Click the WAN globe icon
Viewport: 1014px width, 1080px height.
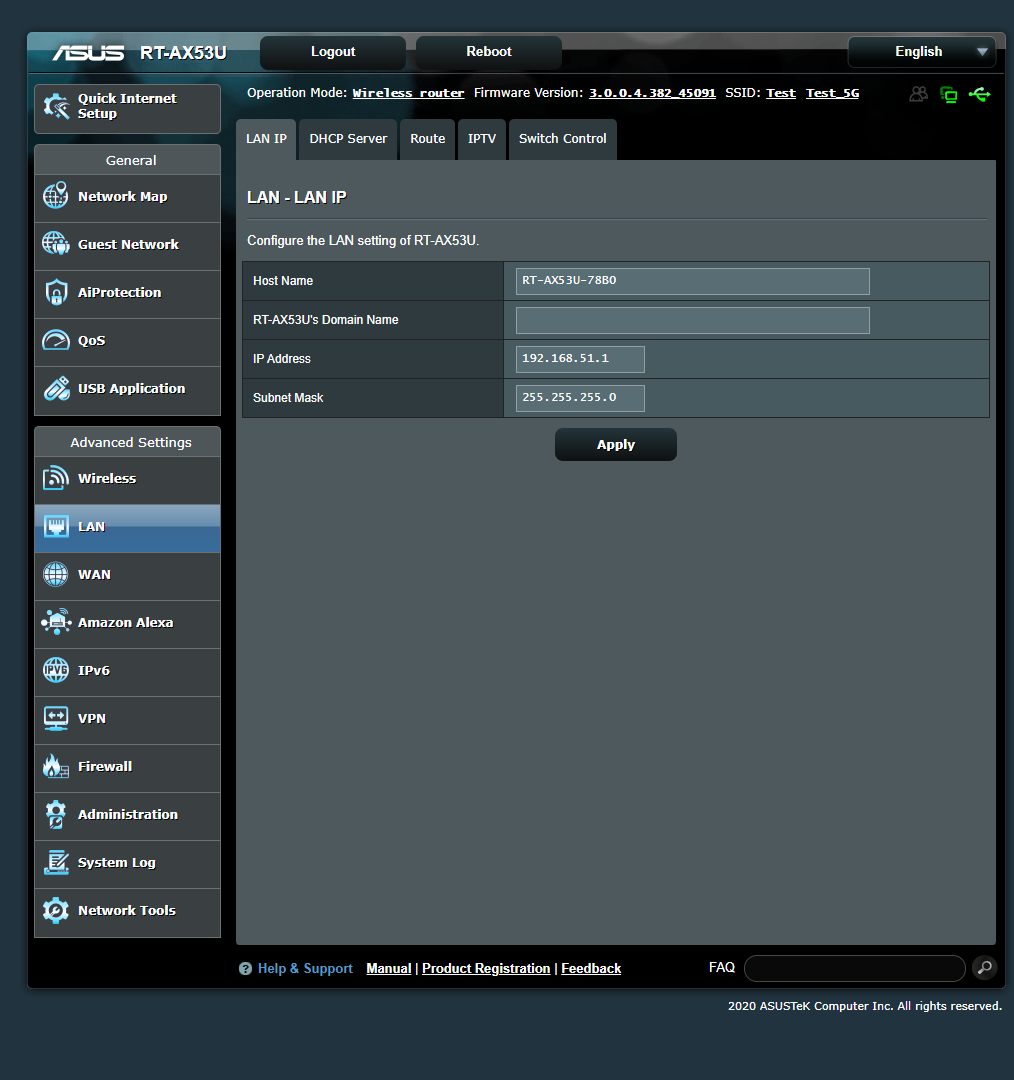click(56, 574)
